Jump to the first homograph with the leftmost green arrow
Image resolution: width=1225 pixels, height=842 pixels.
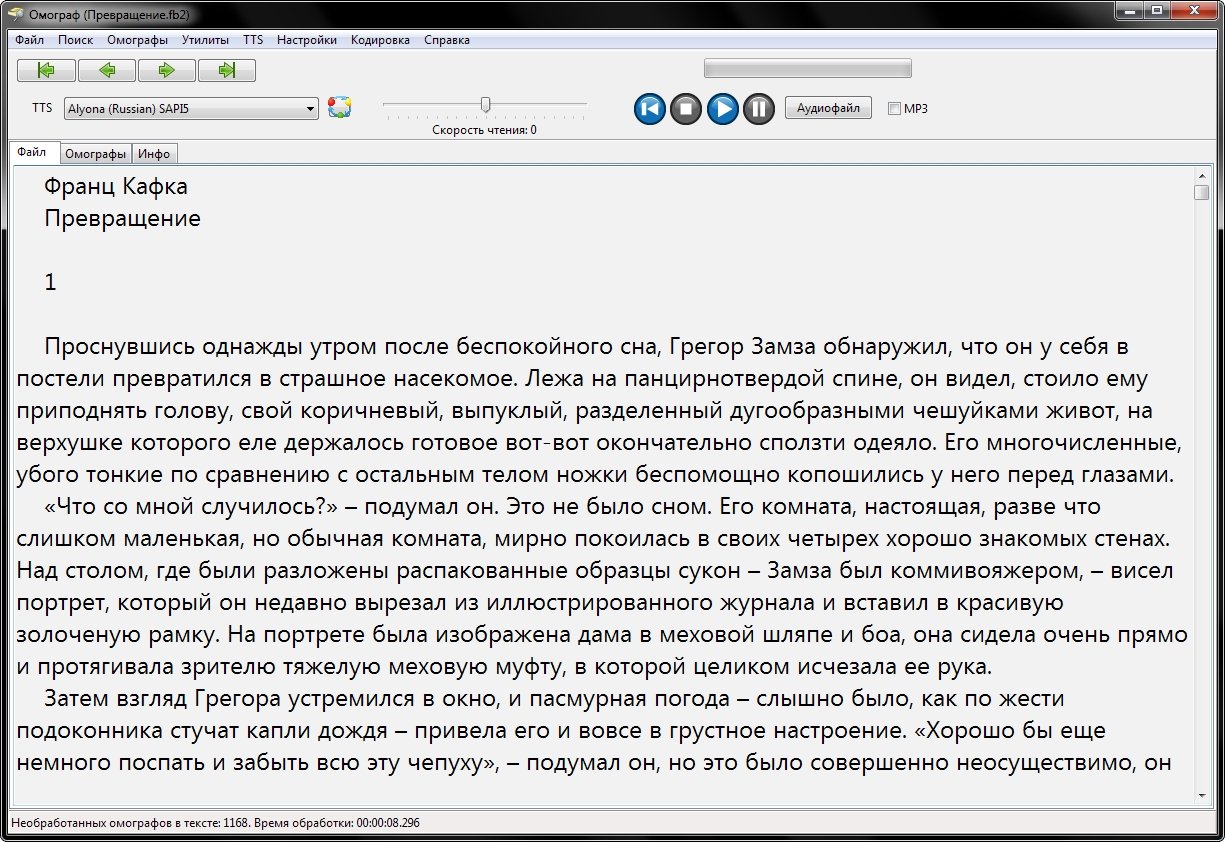pos(46,70)
